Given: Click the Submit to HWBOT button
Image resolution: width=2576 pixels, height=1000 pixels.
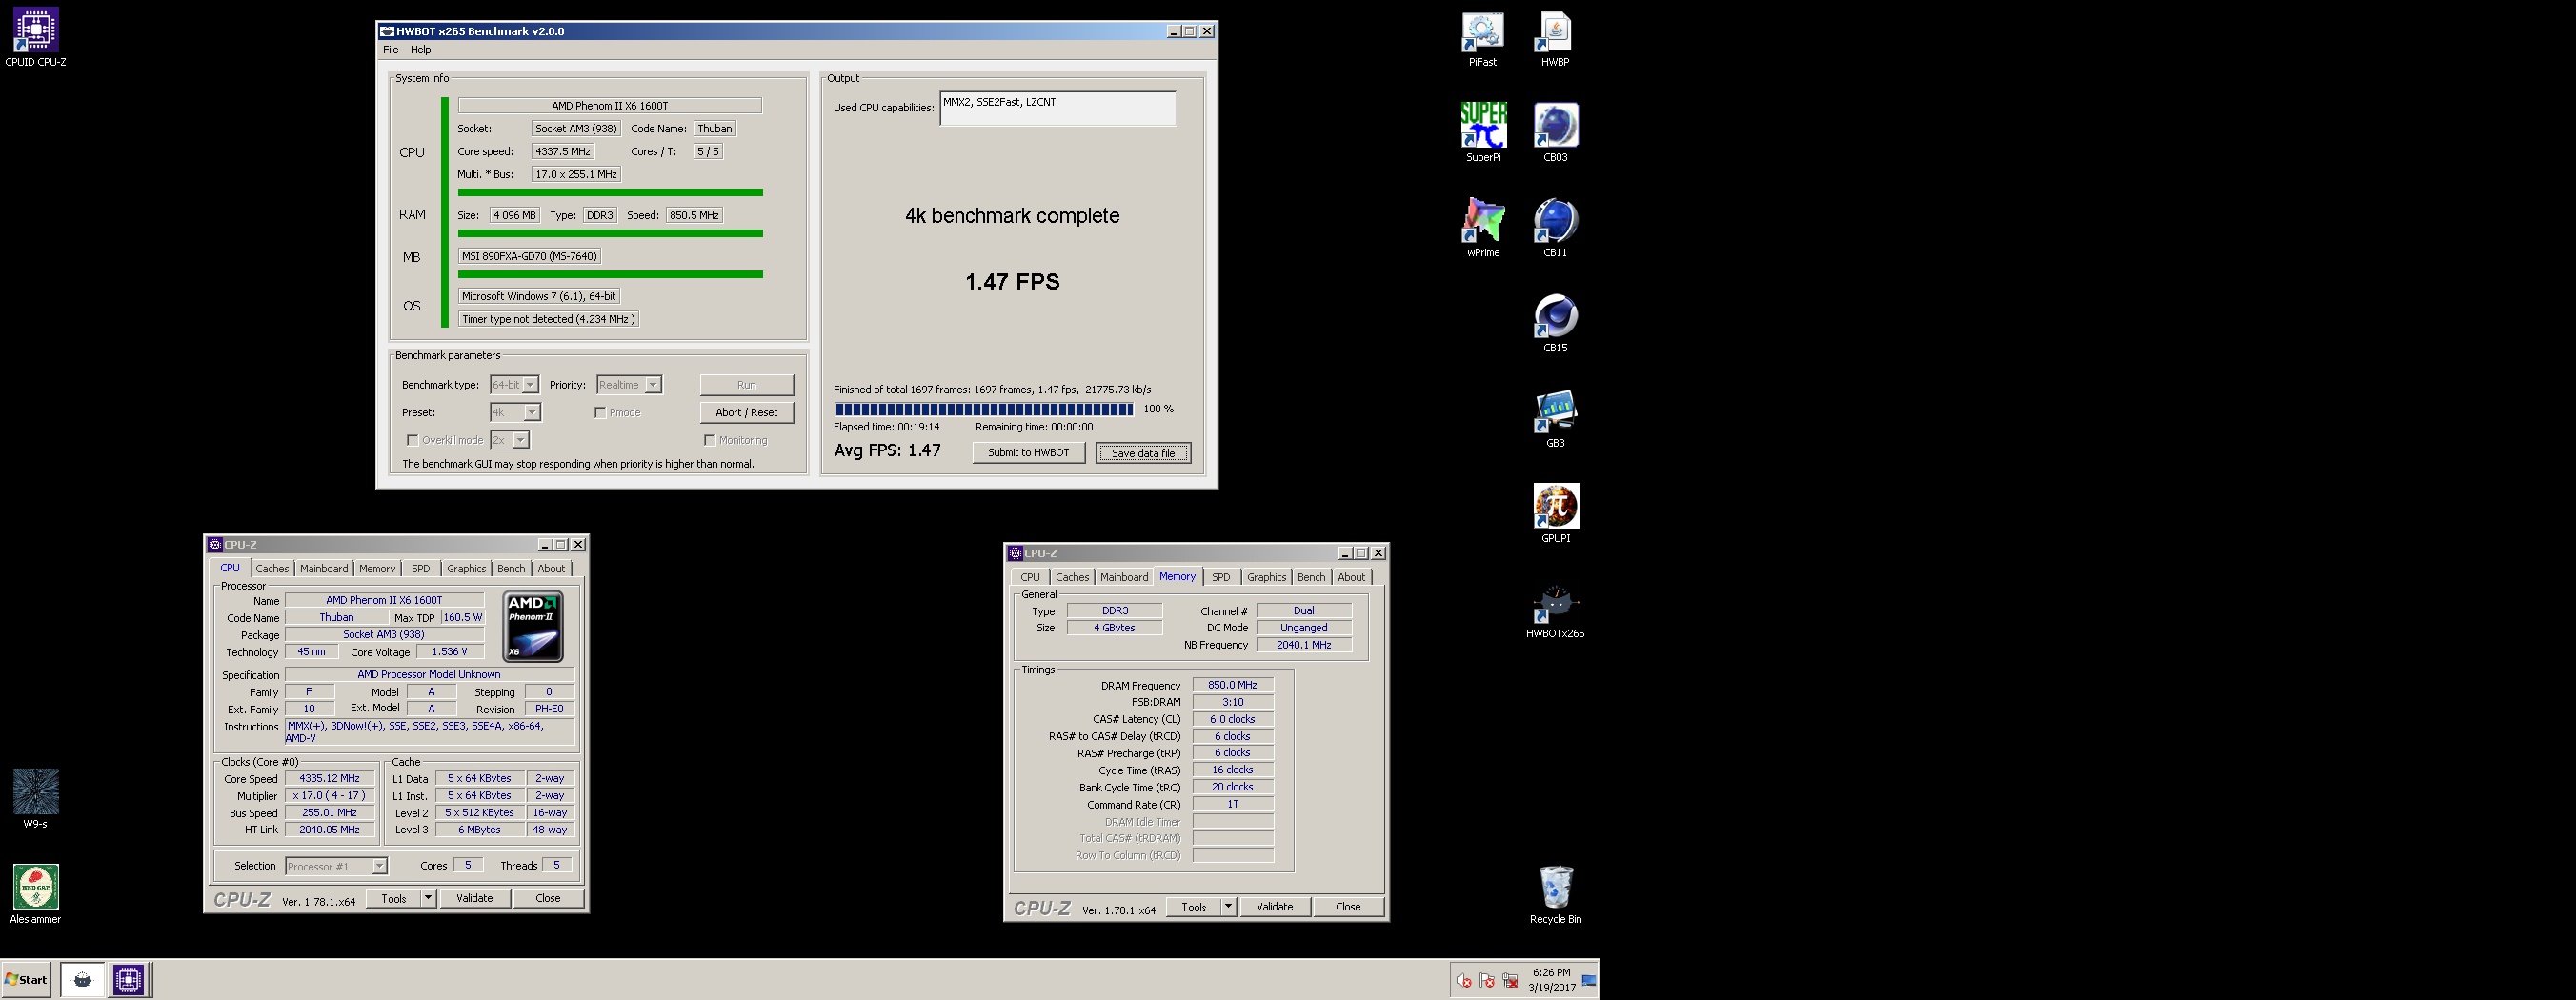Looking at the screenshot, I should coord(1028,453).
